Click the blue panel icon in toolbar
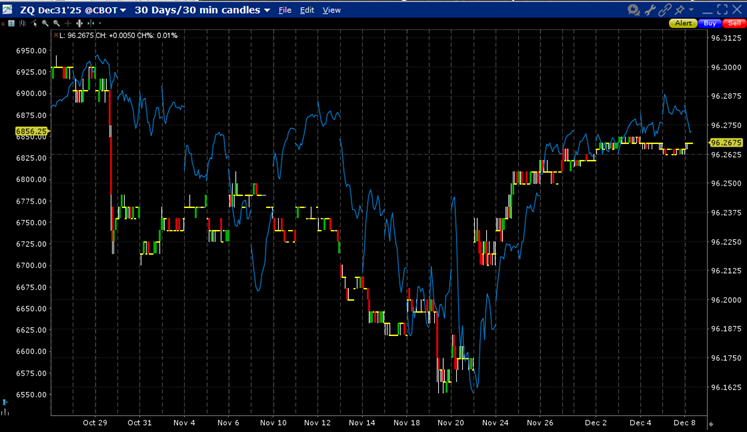This screenshot has height=432, width=747. click(x=11, y=23)
